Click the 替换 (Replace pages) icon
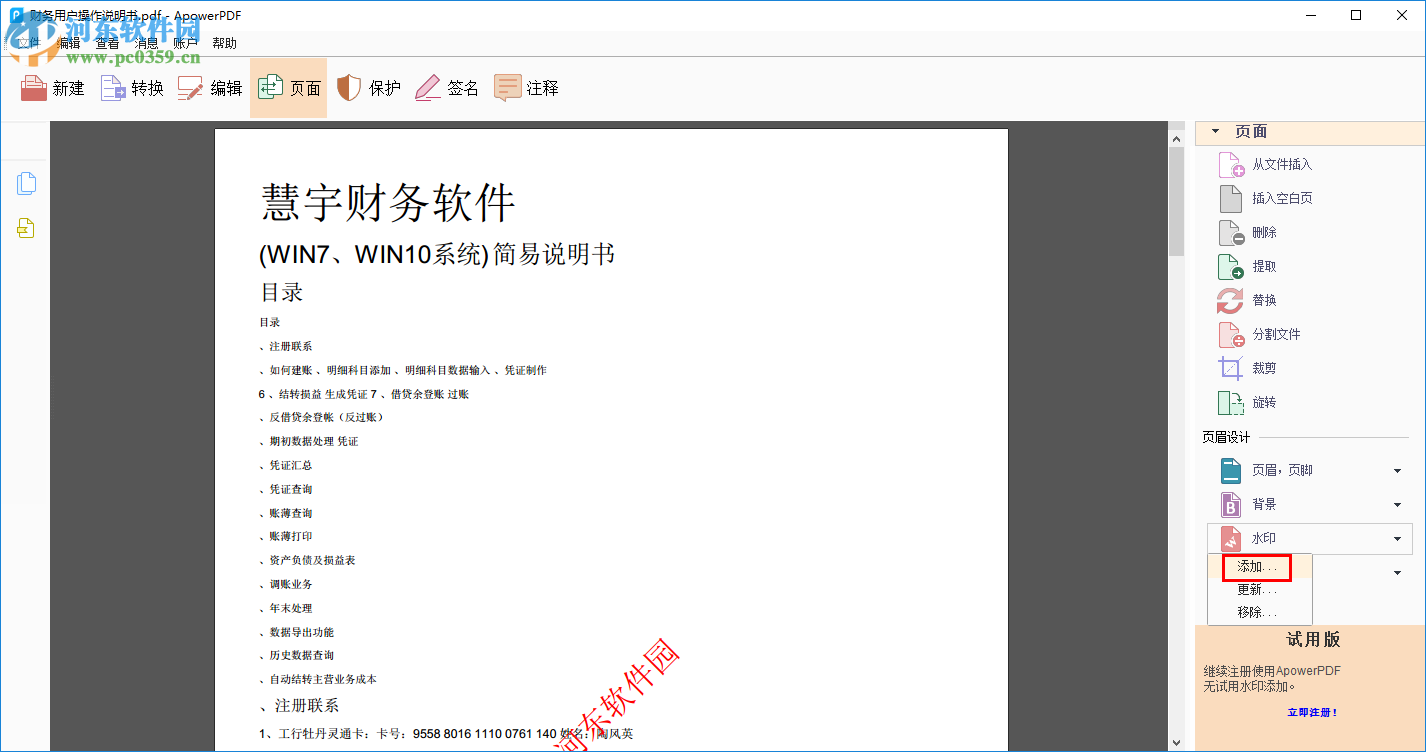Screen dimensions: 1426x752 point(1230,299)
